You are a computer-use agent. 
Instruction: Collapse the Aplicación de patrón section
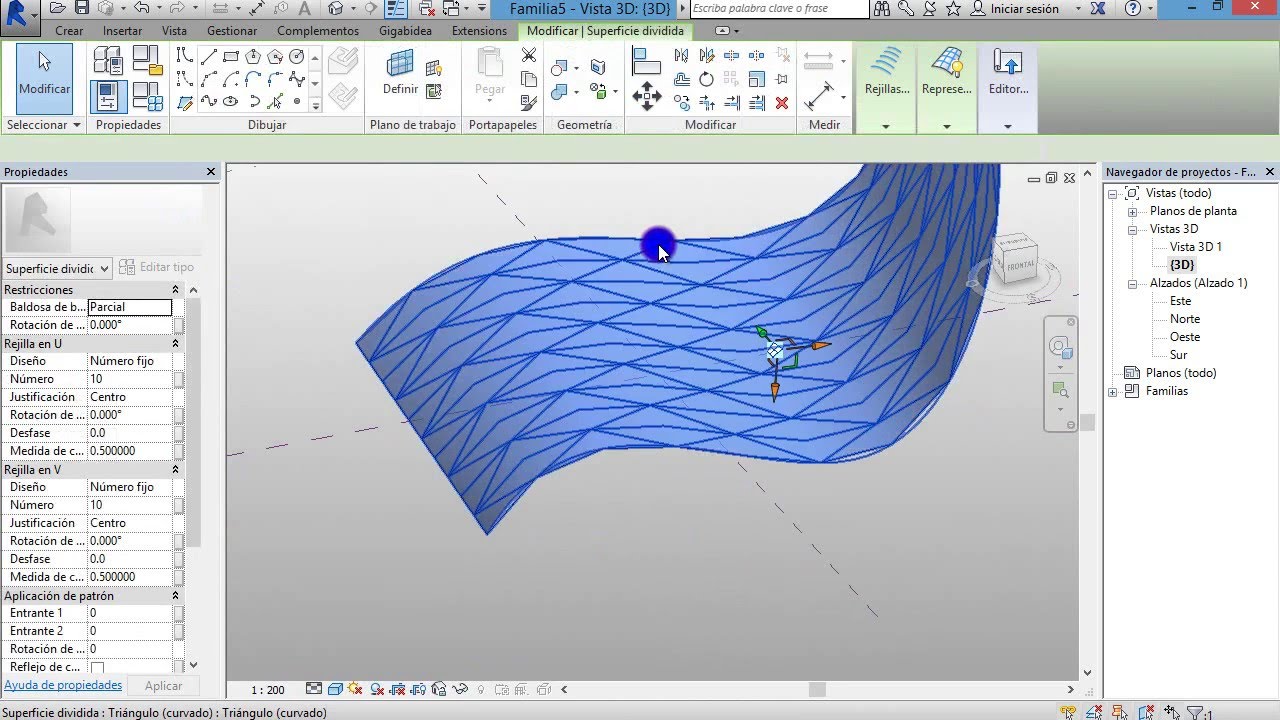coord(175,595)
